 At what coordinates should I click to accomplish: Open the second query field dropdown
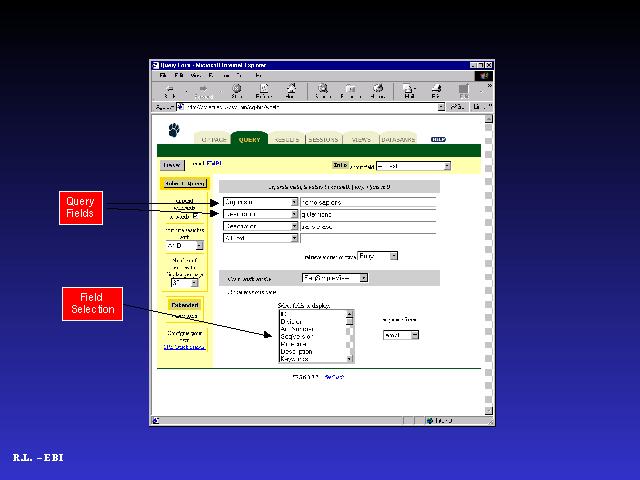[294, 214]
